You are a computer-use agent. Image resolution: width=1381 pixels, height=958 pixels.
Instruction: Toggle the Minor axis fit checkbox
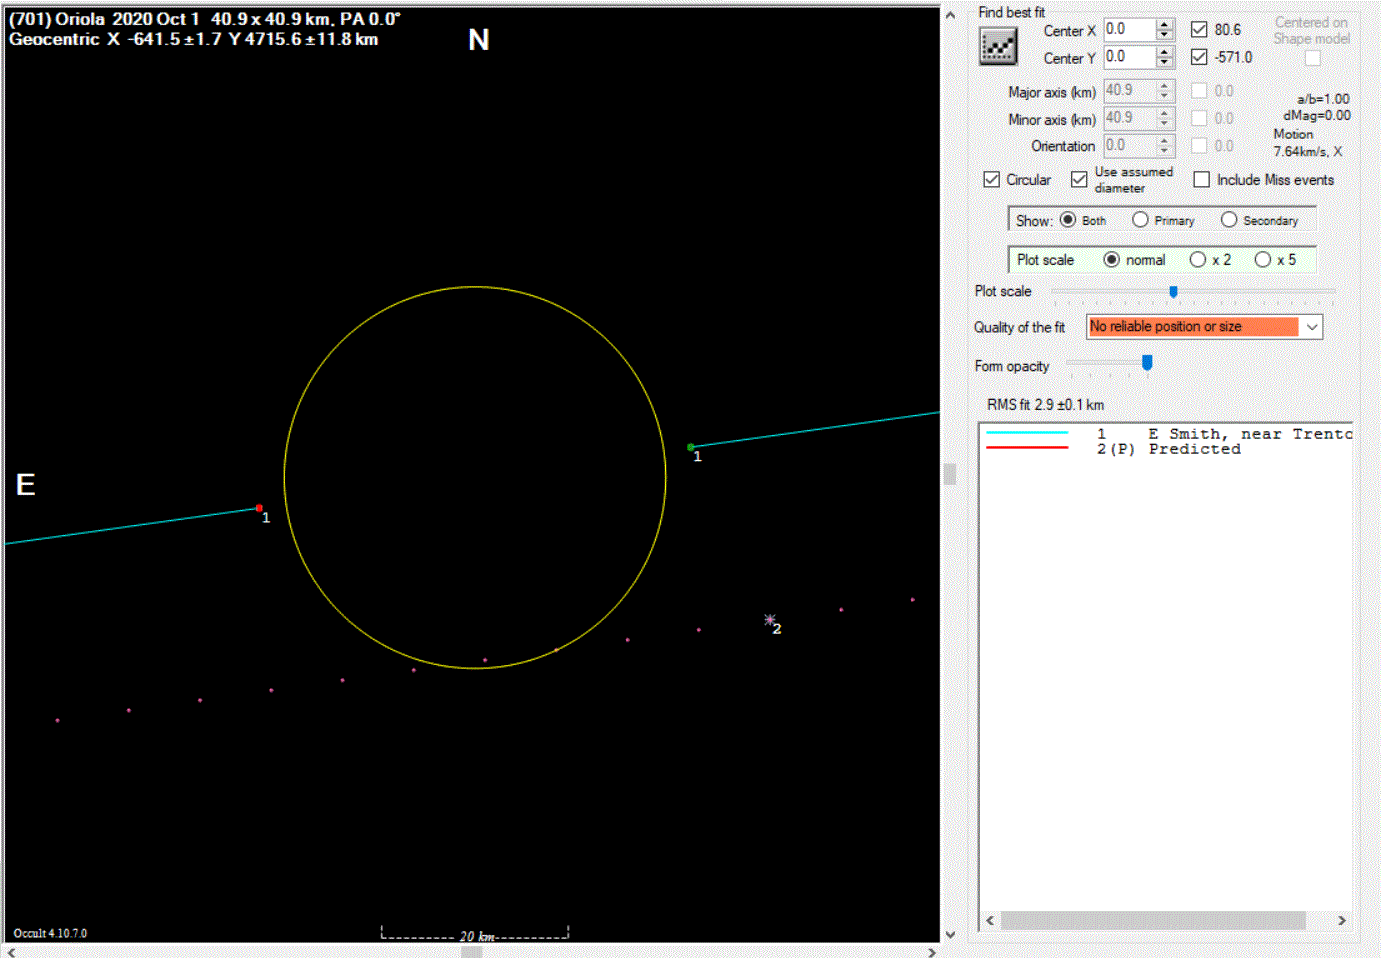[1199, 118]
